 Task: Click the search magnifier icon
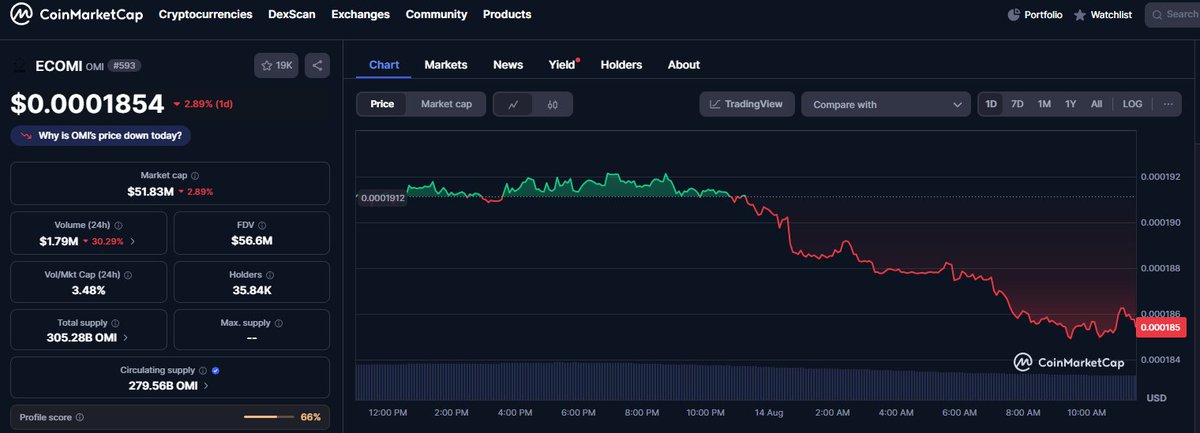[x=1158, y=15]
